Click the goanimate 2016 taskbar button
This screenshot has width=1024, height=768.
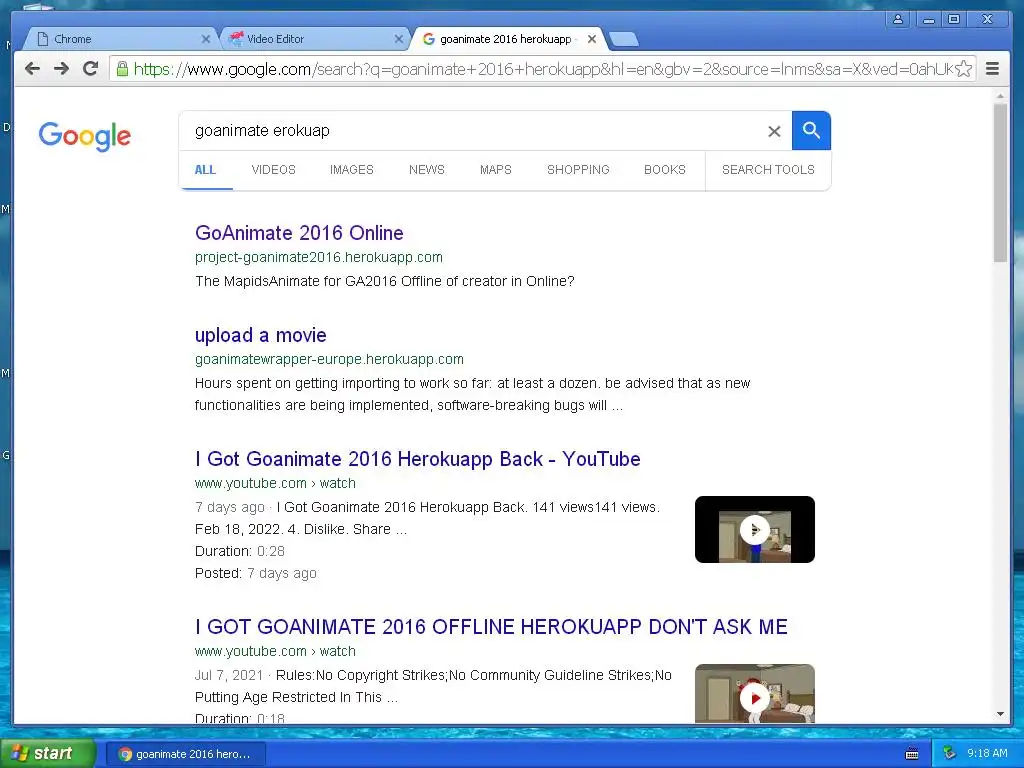pos(185,754)
